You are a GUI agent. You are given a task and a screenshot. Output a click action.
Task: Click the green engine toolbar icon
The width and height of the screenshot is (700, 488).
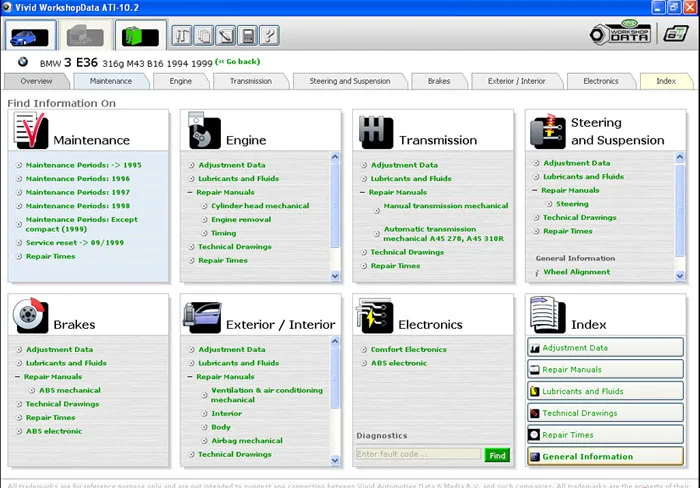[141, 36]
